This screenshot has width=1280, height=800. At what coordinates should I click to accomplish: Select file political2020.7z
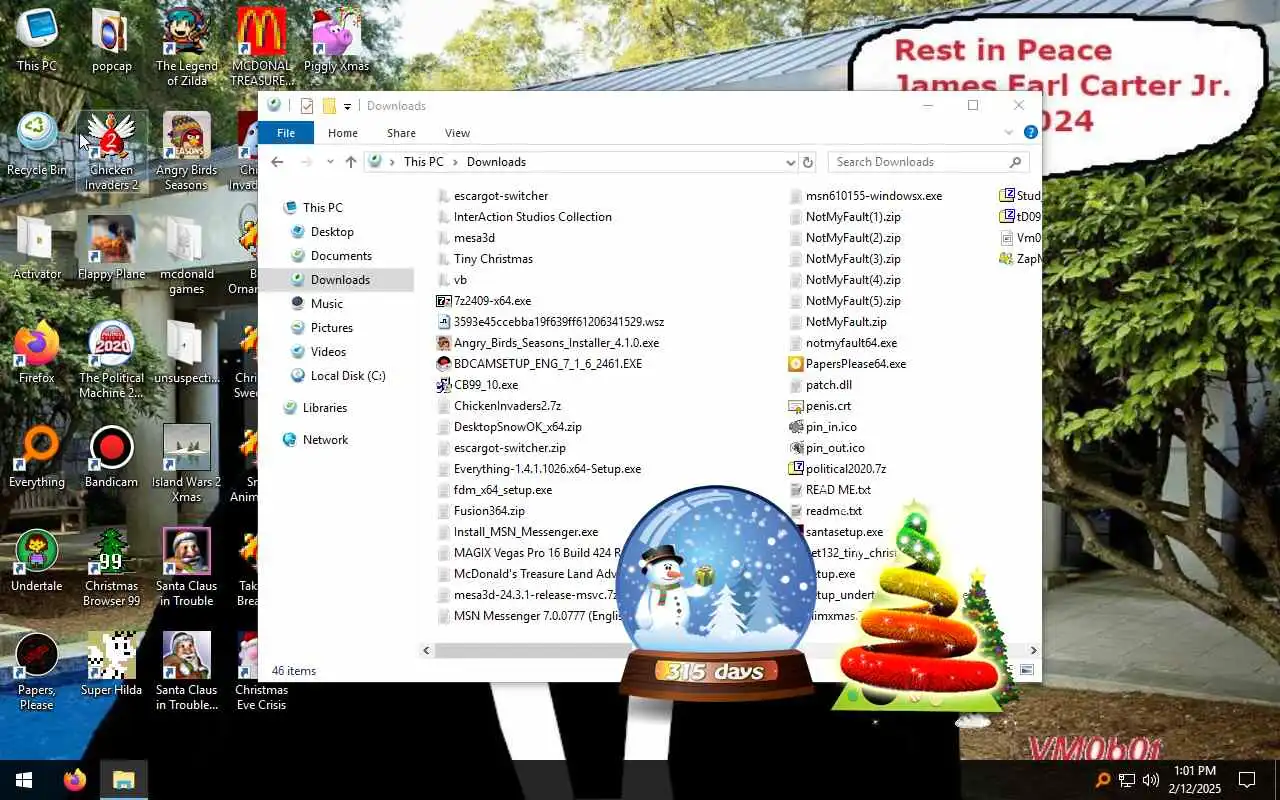click(845, 469)
